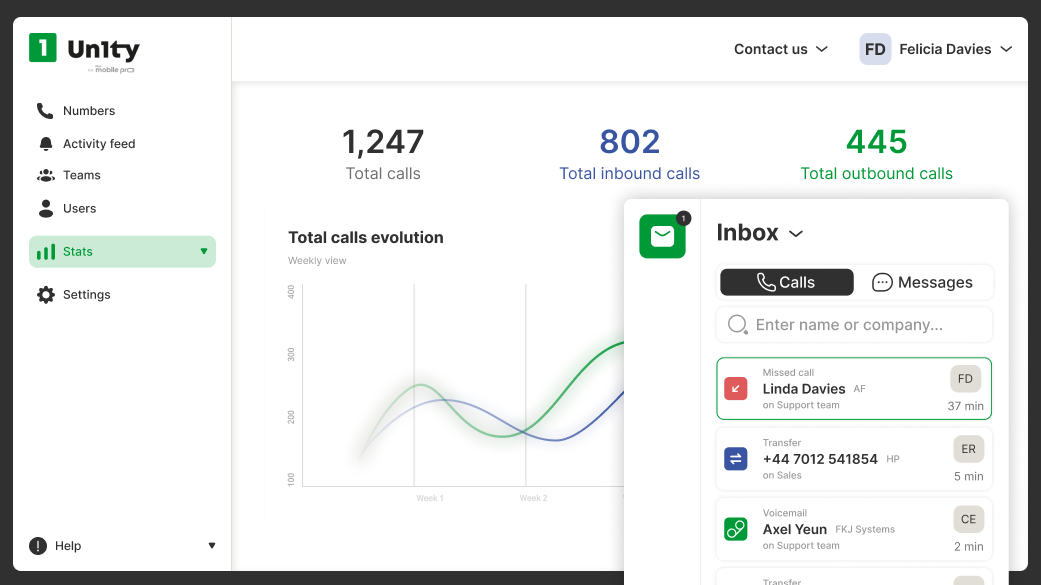The height and width of the screenshot is (585, 1041).
Task: Click the green Inbox envelope icon
Action: coord(662,236)
